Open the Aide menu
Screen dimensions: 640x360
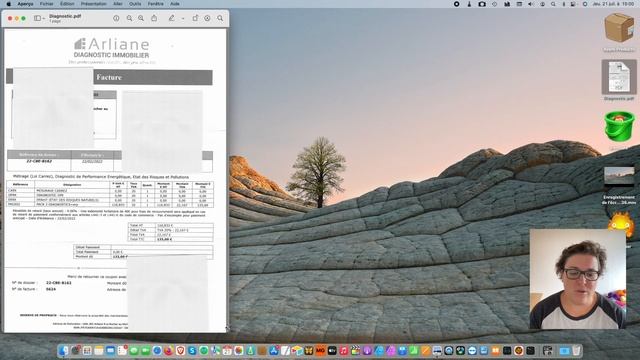175,4
